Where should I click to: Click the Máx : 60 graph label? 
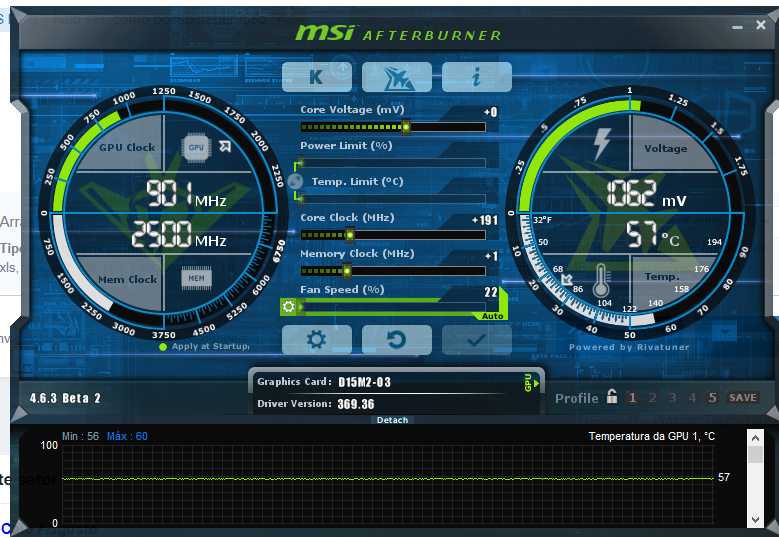pos(127,436)
